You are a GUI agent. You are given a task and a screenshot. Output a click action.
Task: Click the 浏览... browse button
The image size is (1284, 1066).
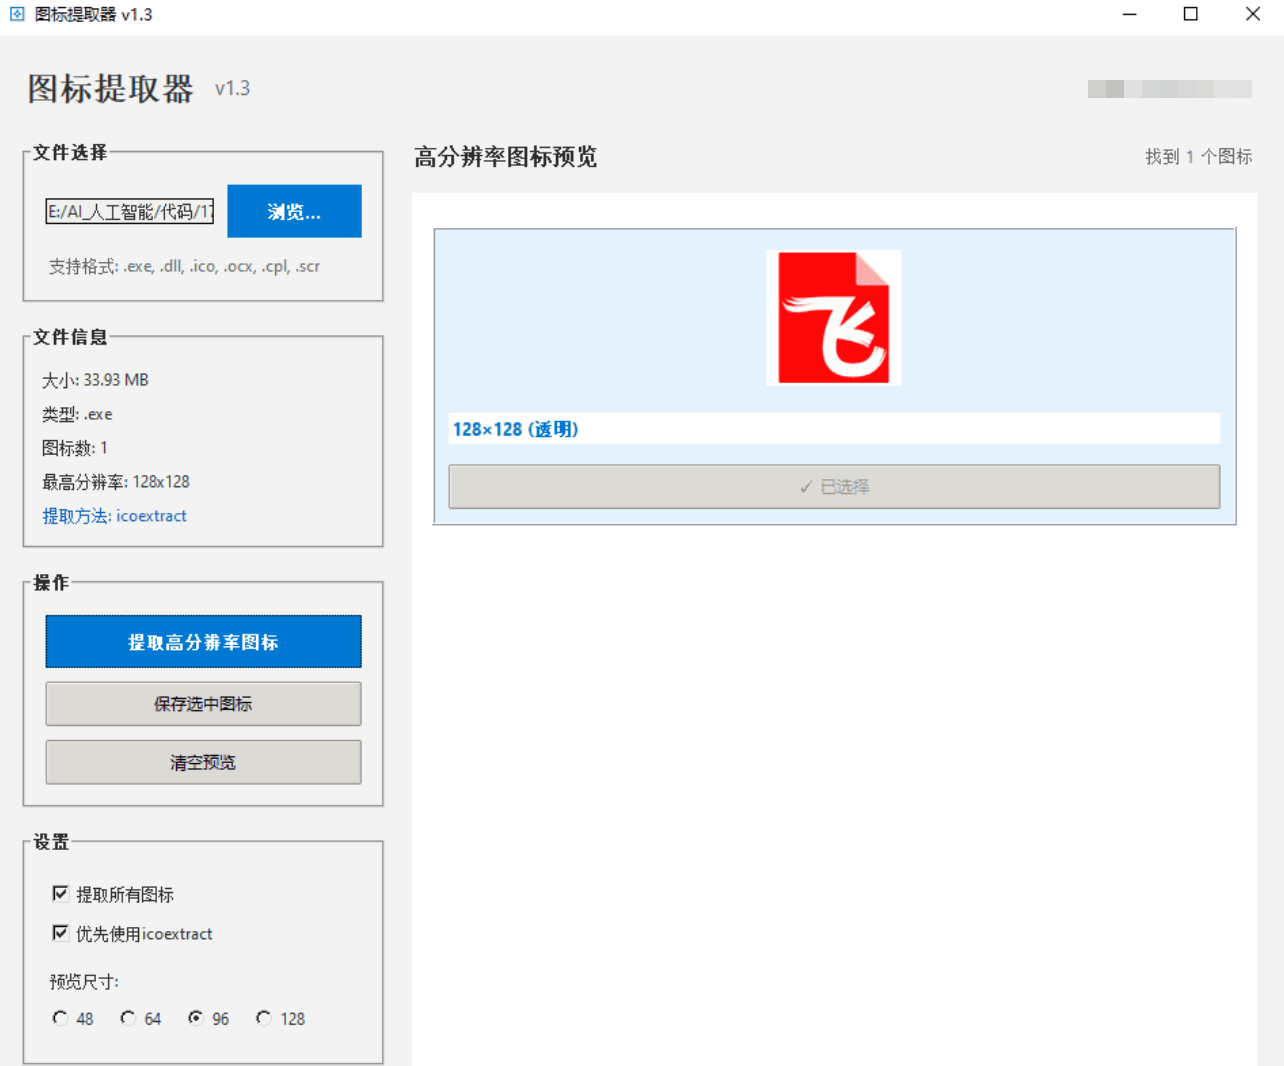(294, 211)
